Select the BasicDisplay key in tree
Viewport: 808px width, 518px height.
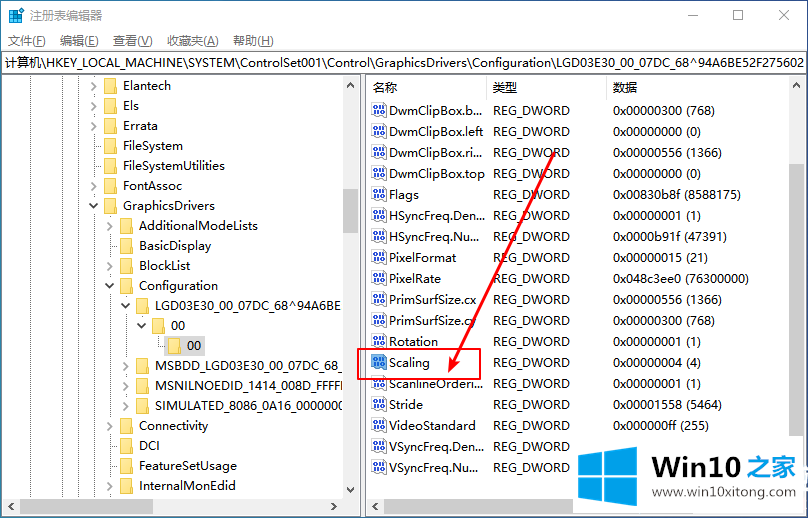[x=175, y=245]
